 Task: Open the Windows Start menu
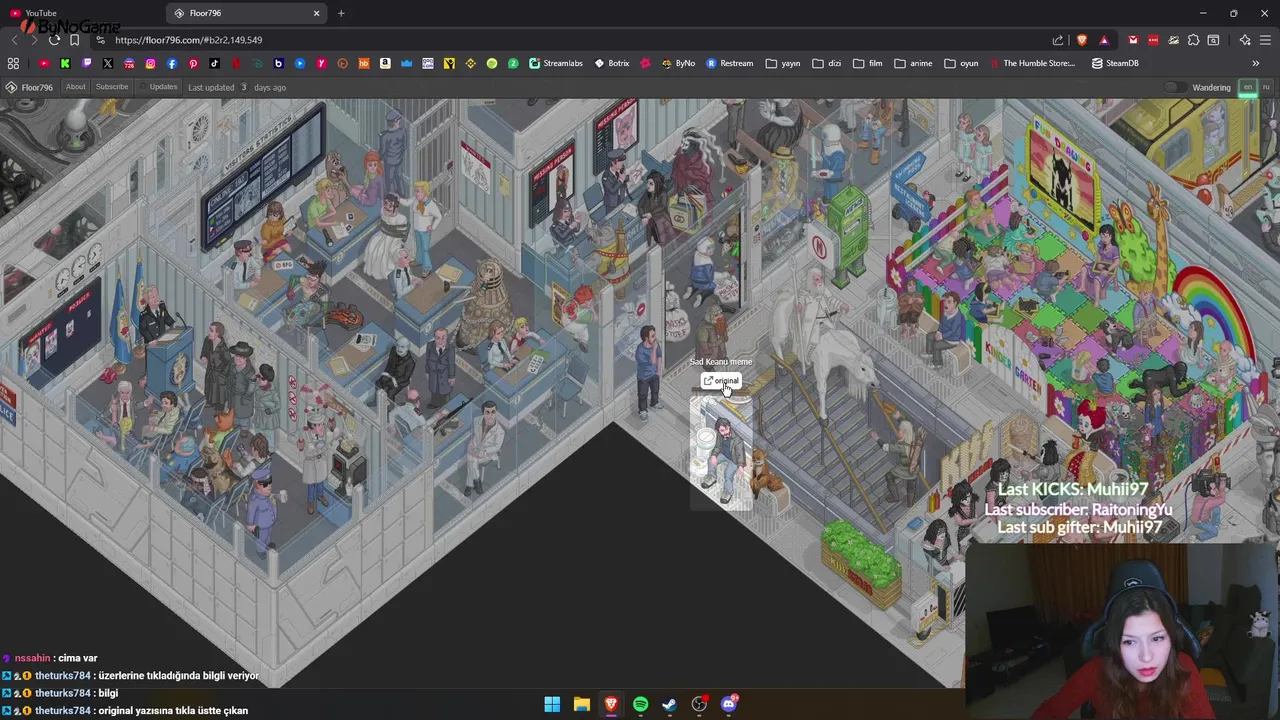(552, 704)
